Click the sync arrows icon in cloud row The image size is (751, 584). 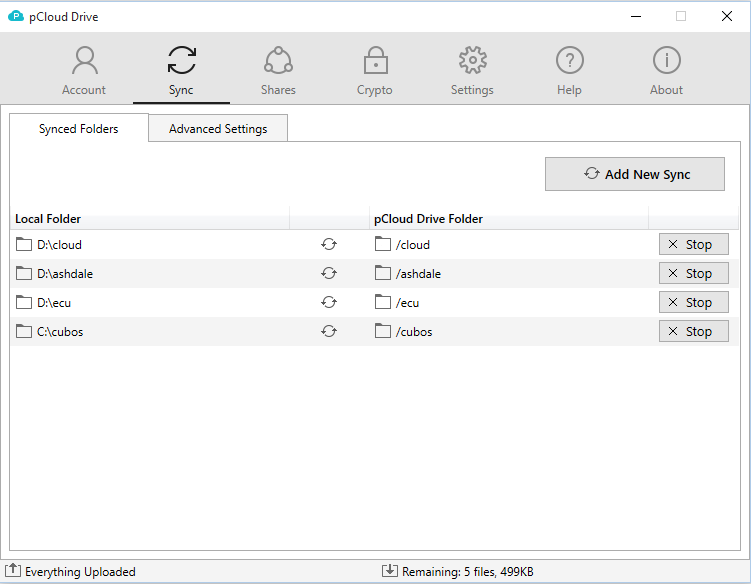[329, 244]
